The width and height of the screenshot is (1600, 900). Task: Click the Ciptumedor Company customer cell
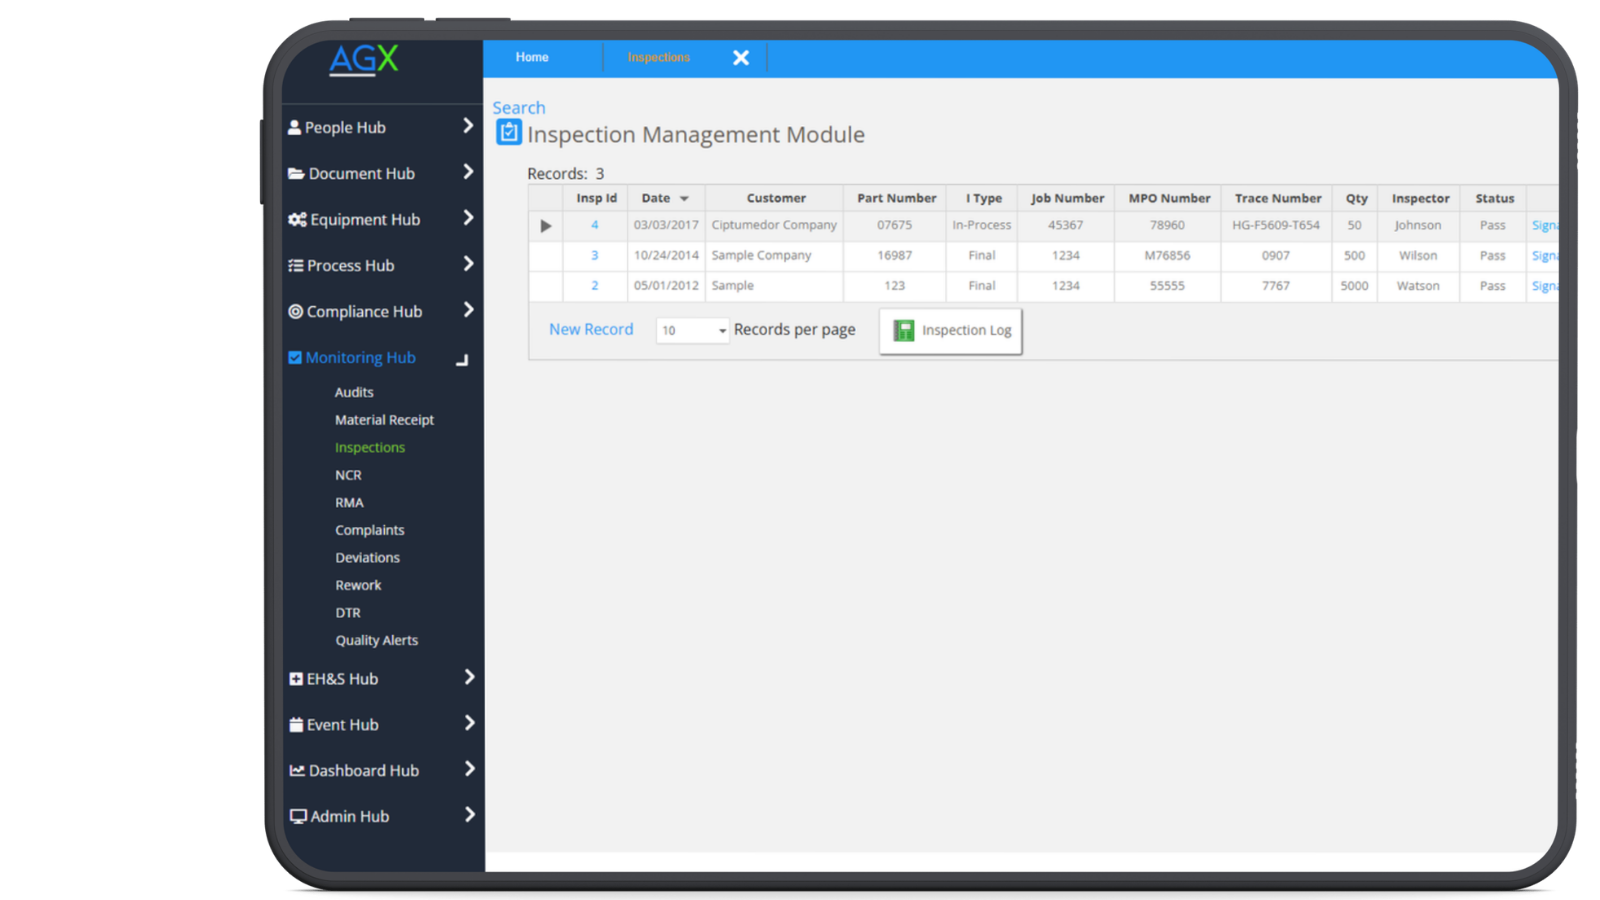774,225
